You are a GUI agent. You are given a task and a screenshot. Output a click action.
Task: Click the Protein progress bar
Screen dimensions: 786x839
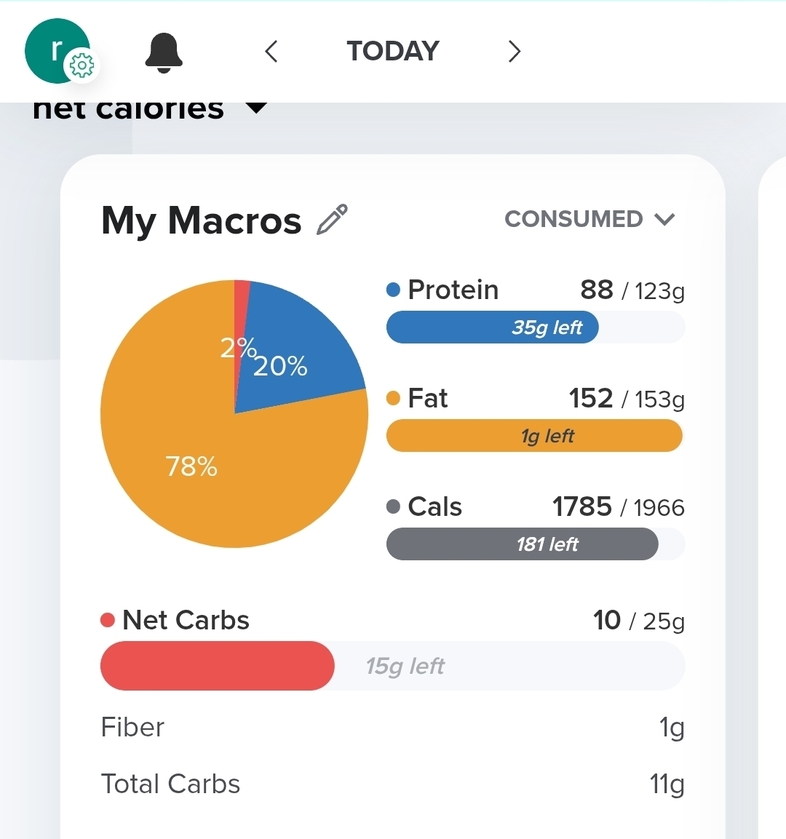click(535, 327)
